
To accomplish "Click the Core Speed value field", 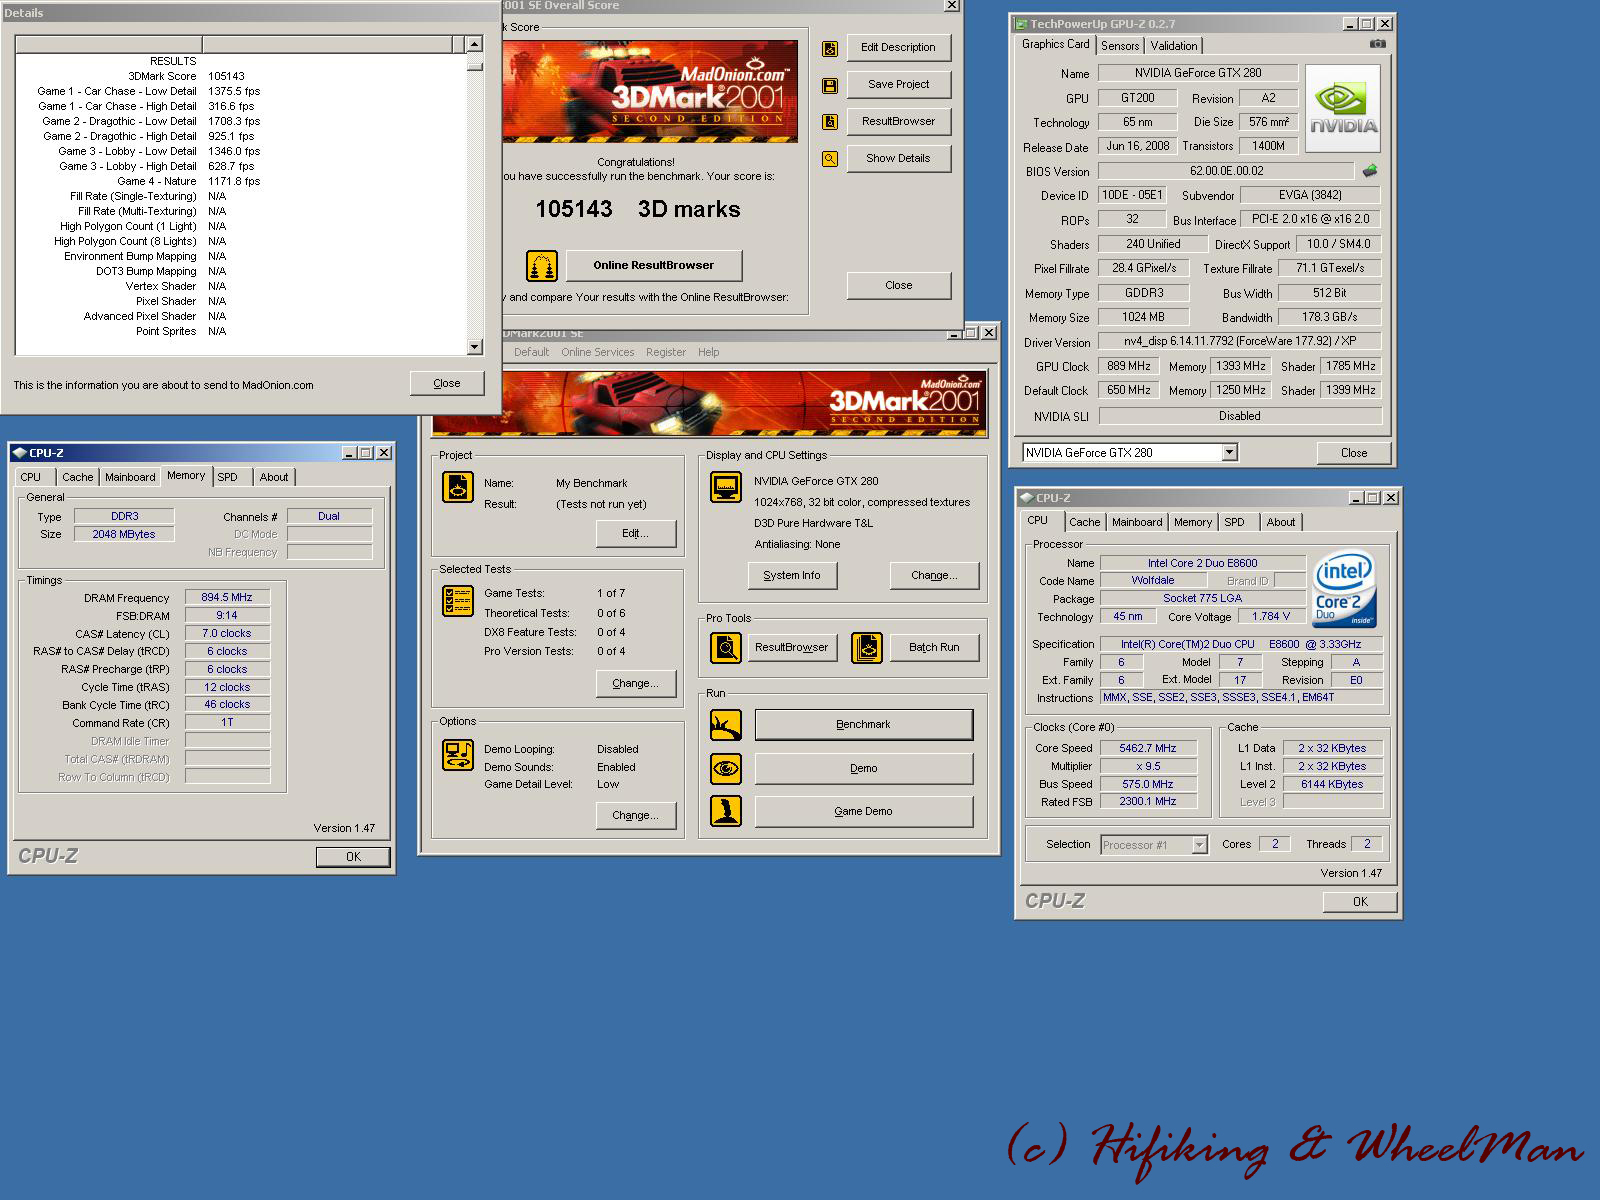I will click(1148, 749).
